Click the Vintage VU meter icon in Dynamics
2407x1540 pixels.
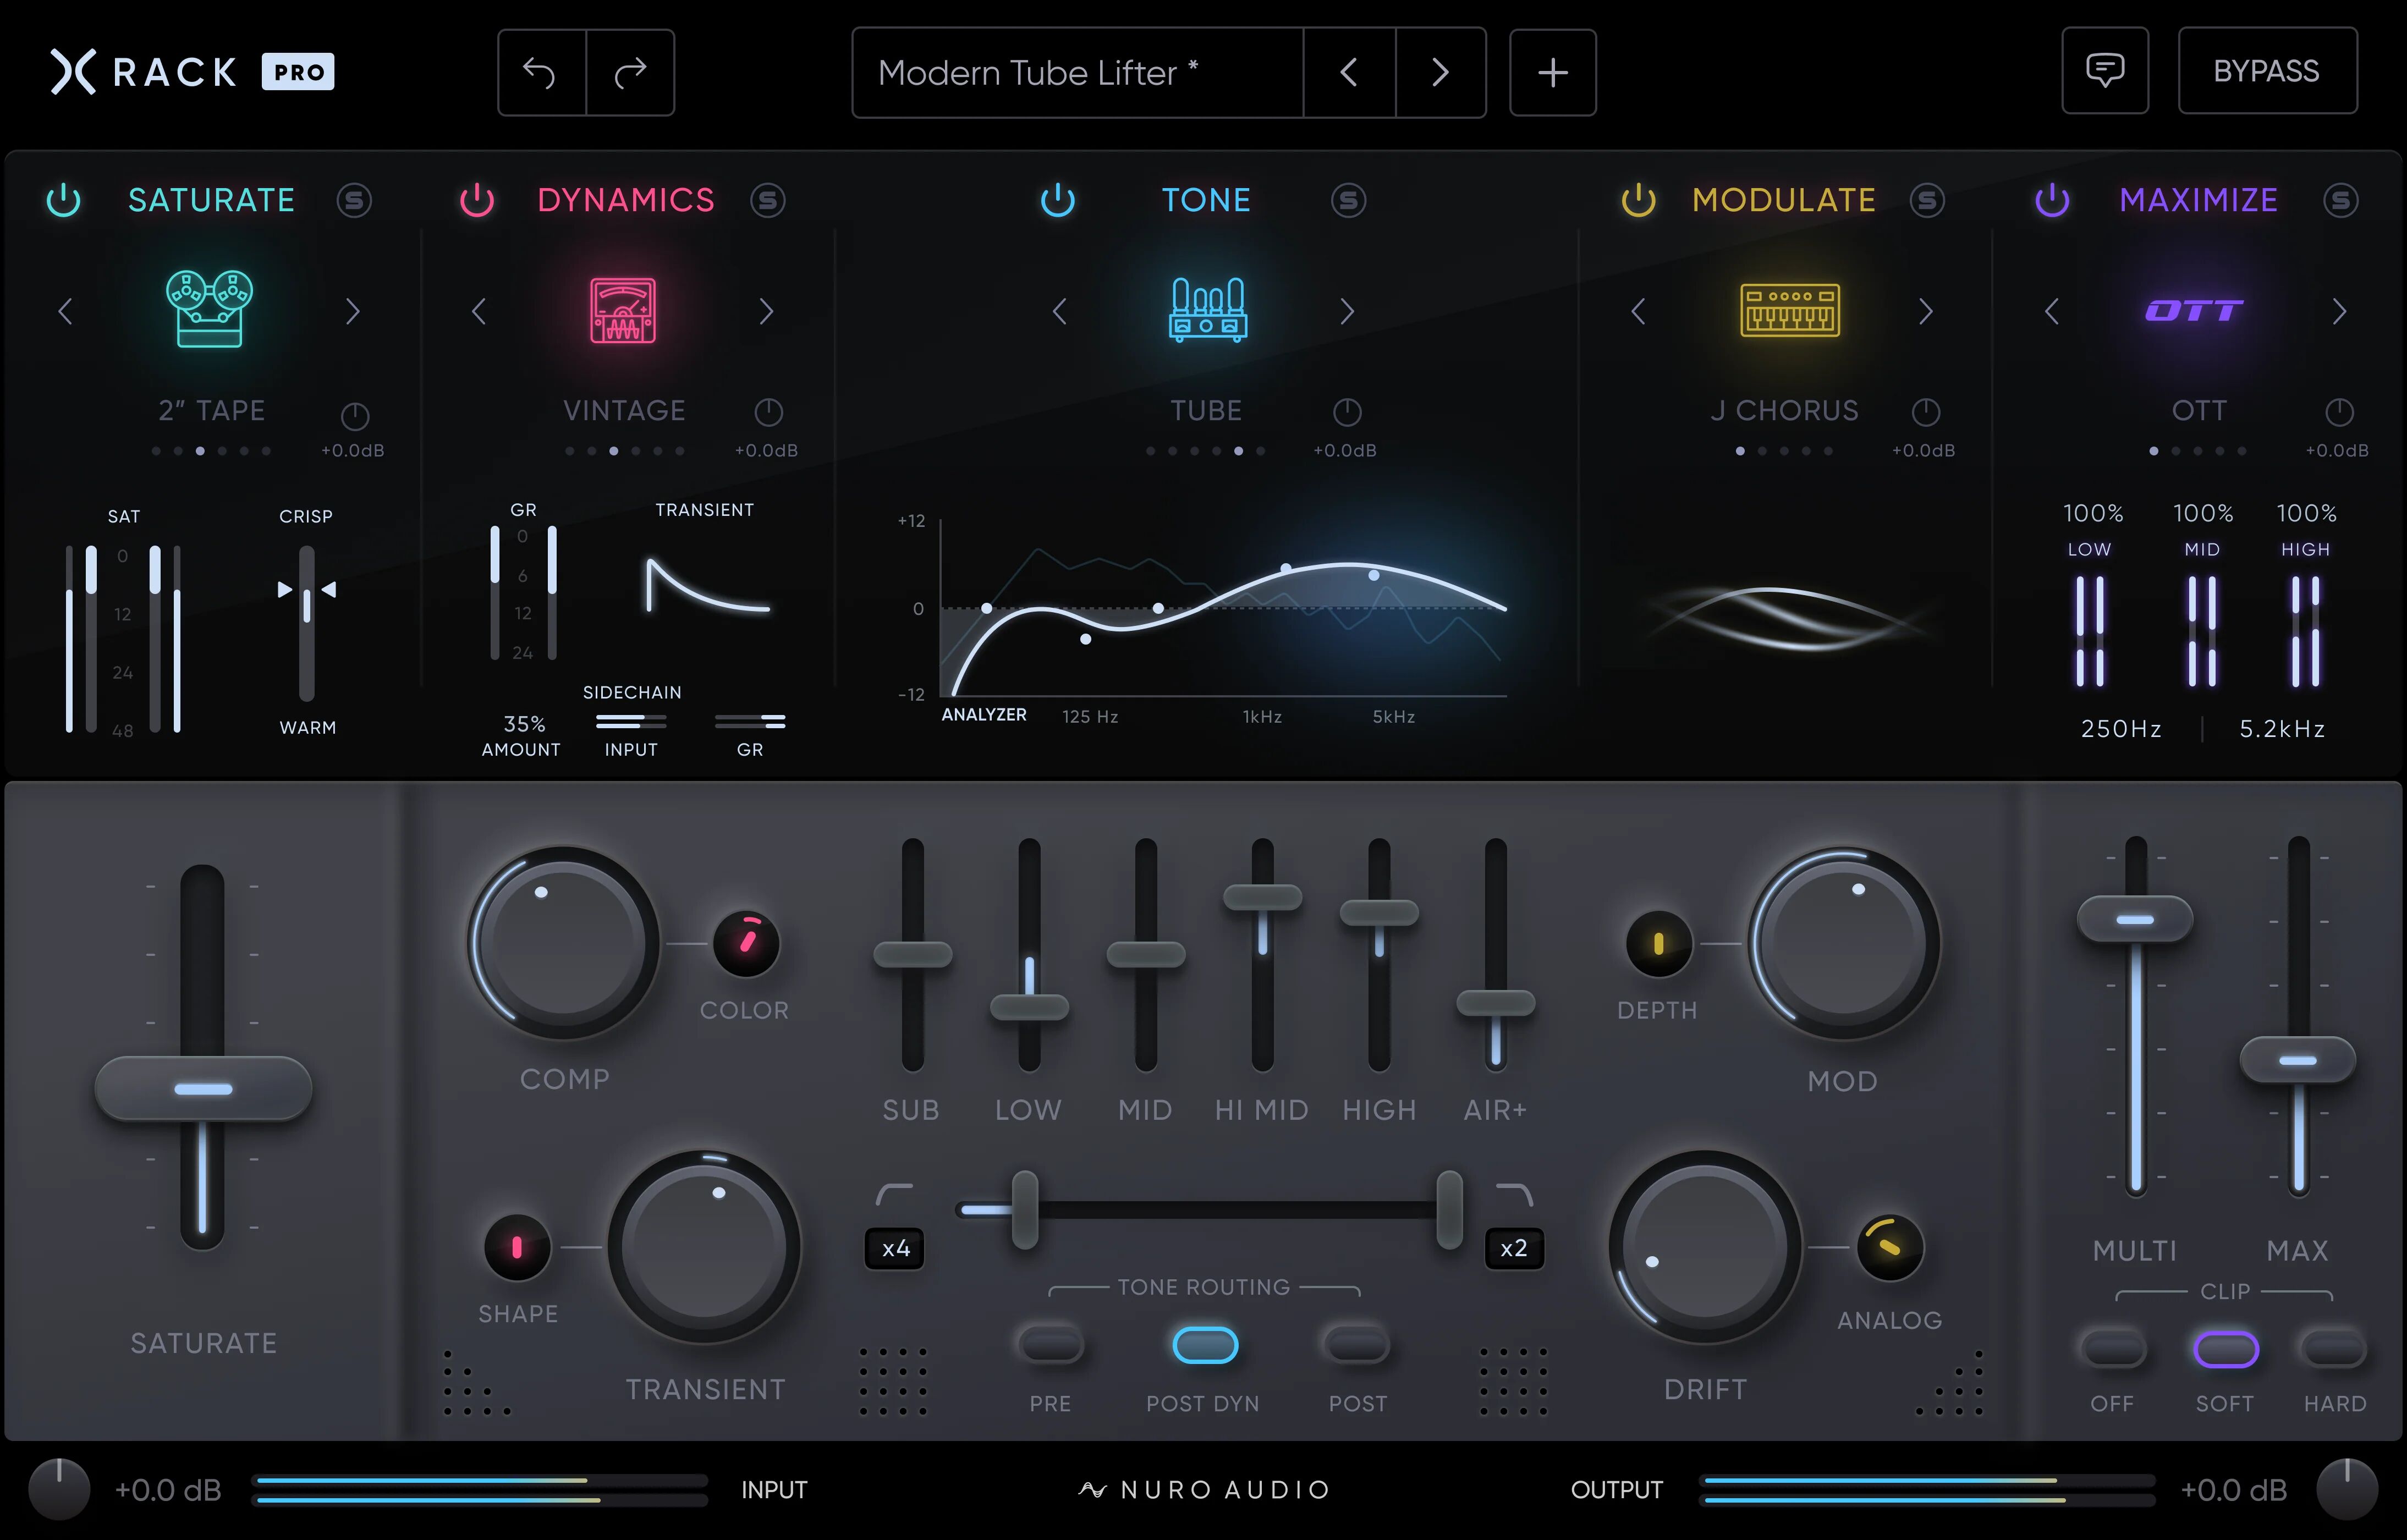click(x=624, y=310)
